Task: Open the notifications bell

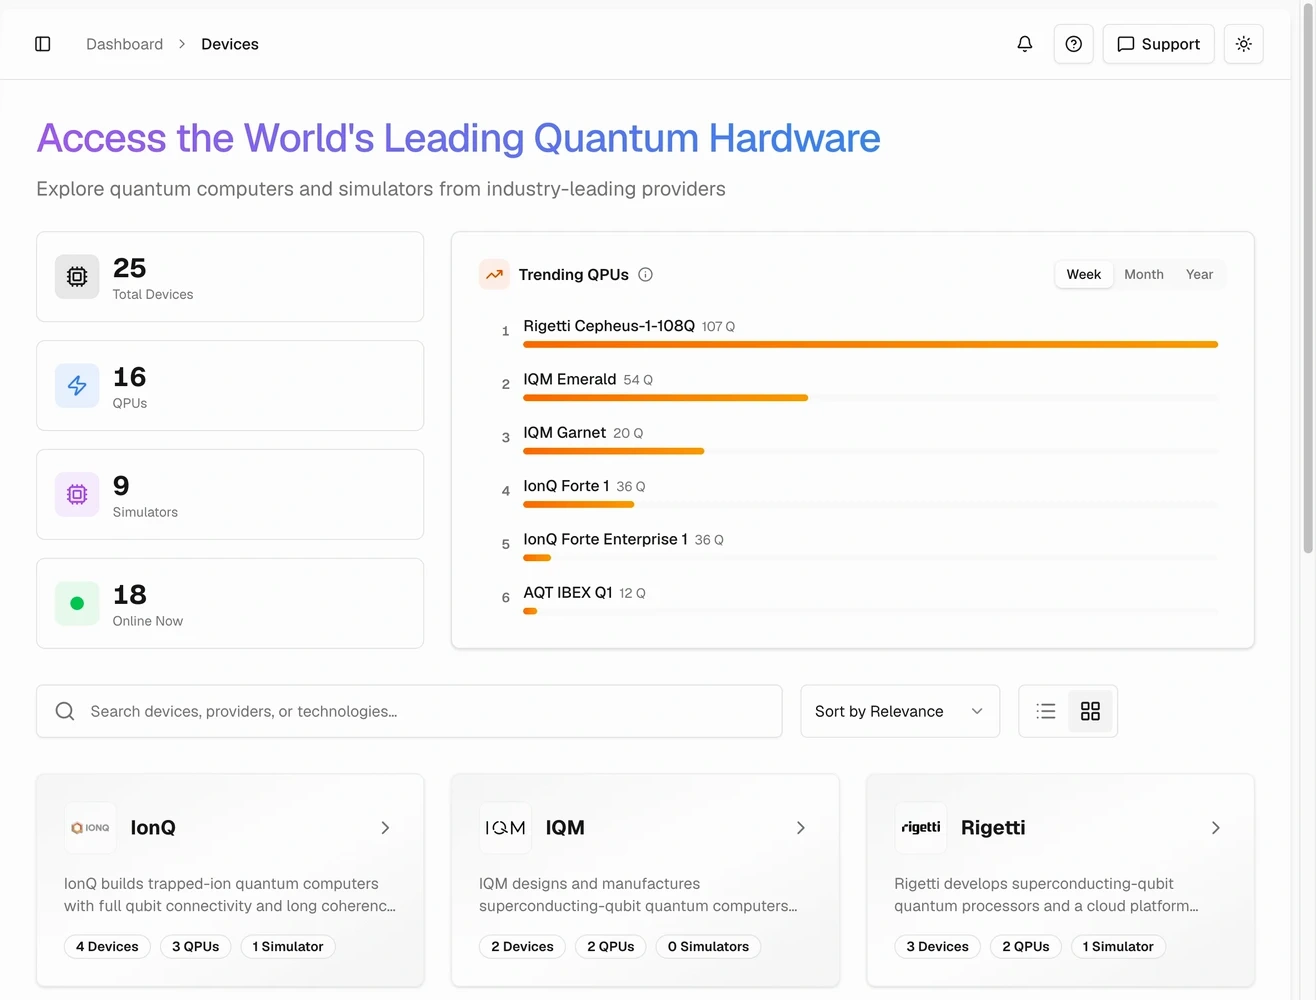Action: coord(1025,44)
